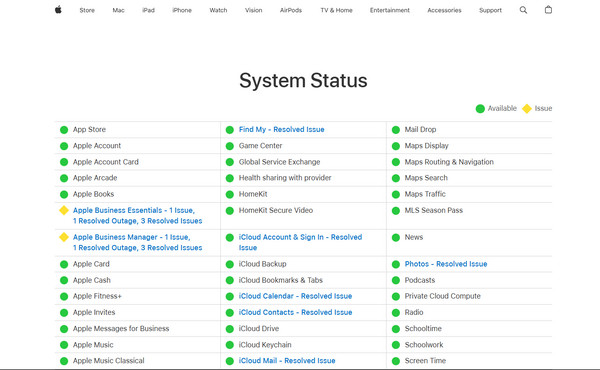
Task: Select the Apple Account row text
Action: (97, 146)
